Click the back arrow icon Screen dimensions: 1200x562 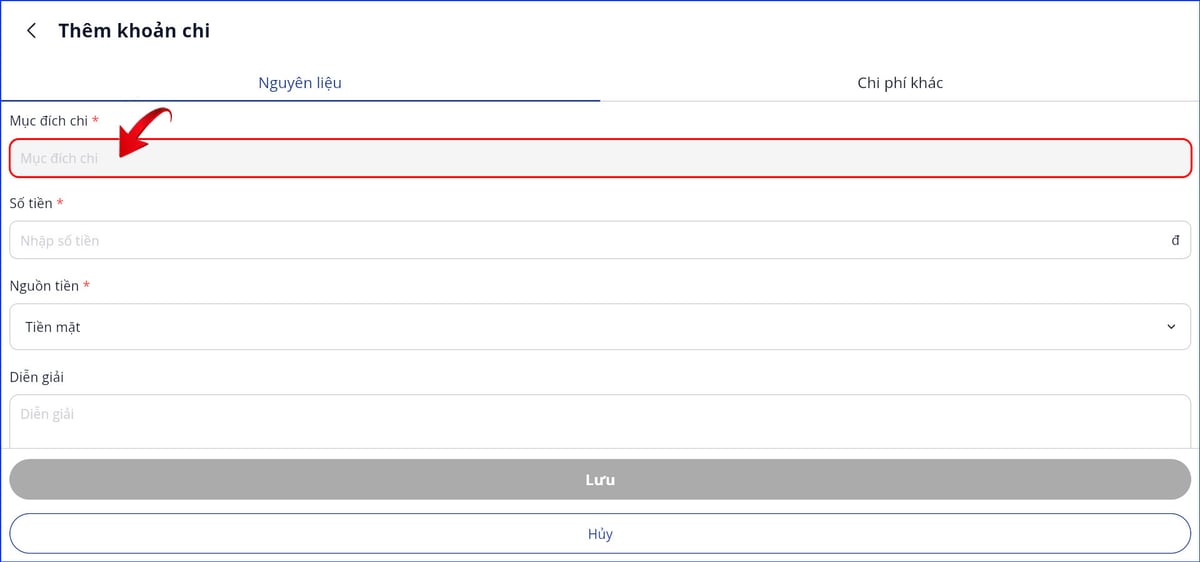pos(32,31)
